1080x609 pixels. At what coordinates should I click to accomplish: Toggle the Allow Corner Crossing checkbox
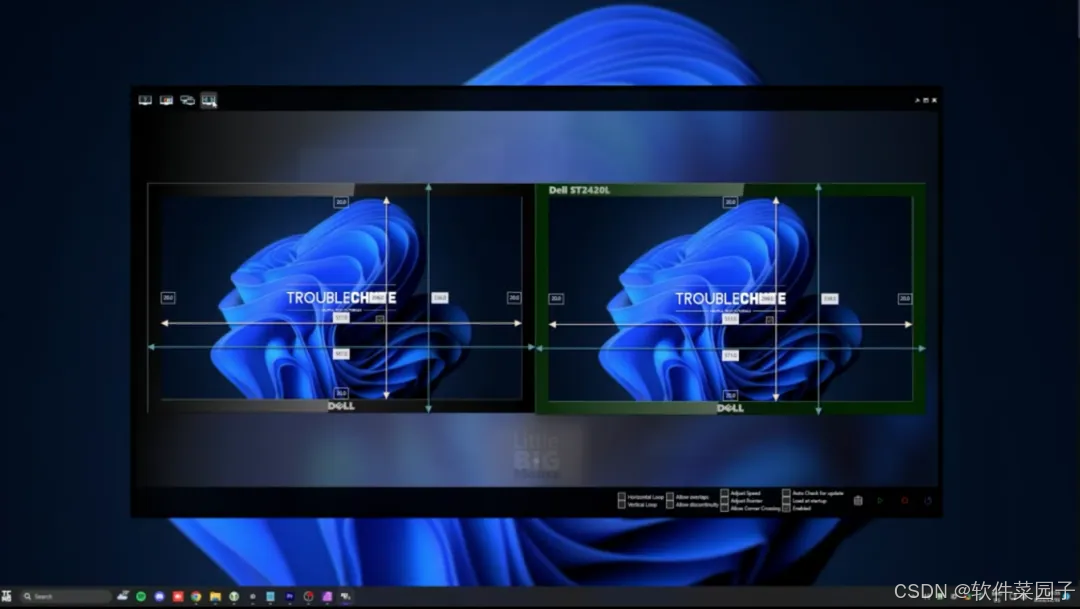pos(725,508)
